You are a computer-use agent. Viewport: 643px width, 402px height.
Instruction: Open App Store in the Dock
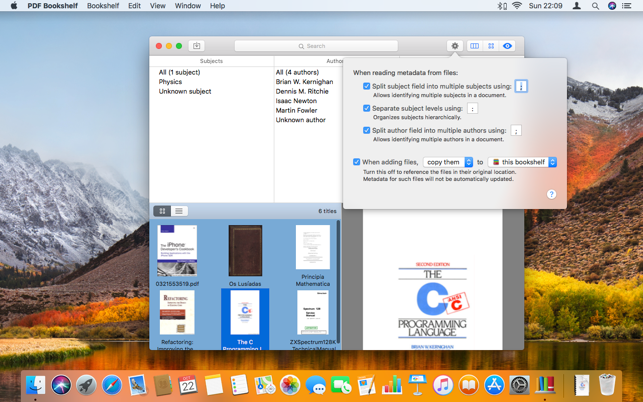click(494, 386)
